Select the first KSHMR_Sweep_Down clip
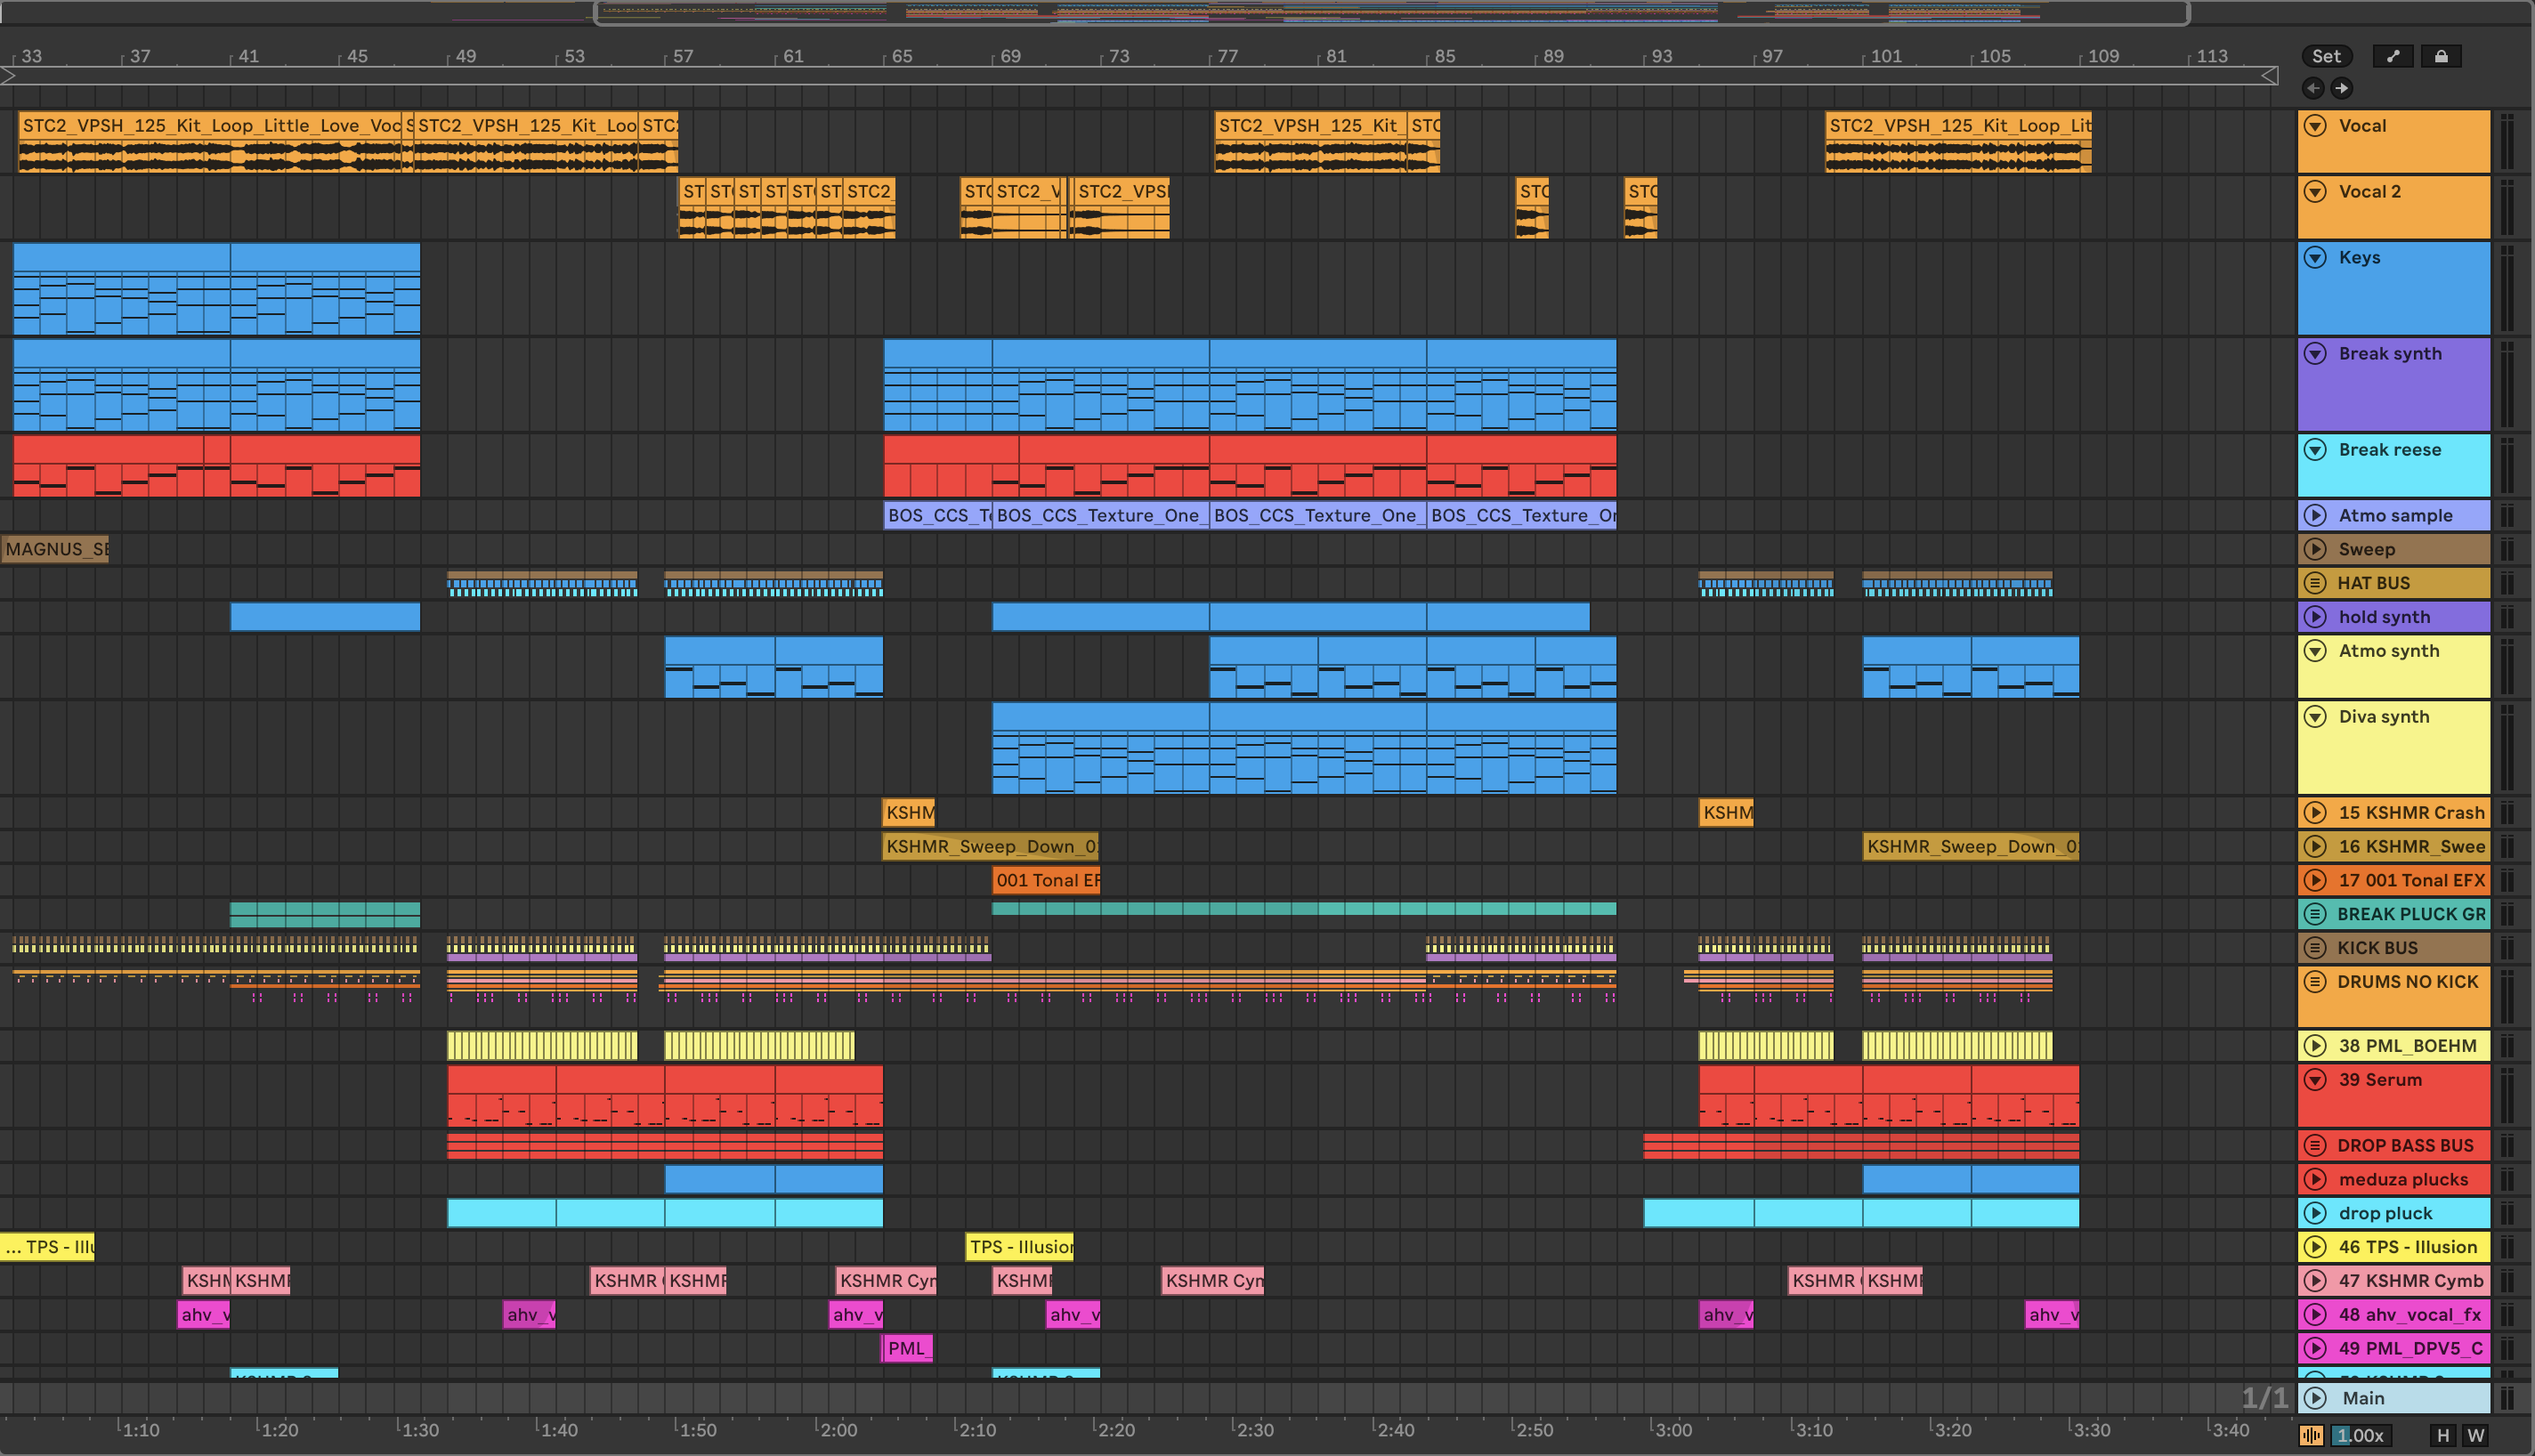This screenshot has height=1456, width=2535. point(991,846)
